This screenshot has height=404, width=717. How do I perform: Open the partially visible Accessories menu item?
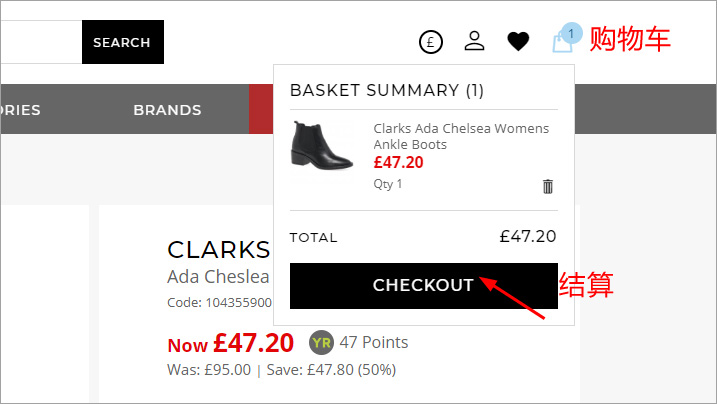(x=20, y=110)
